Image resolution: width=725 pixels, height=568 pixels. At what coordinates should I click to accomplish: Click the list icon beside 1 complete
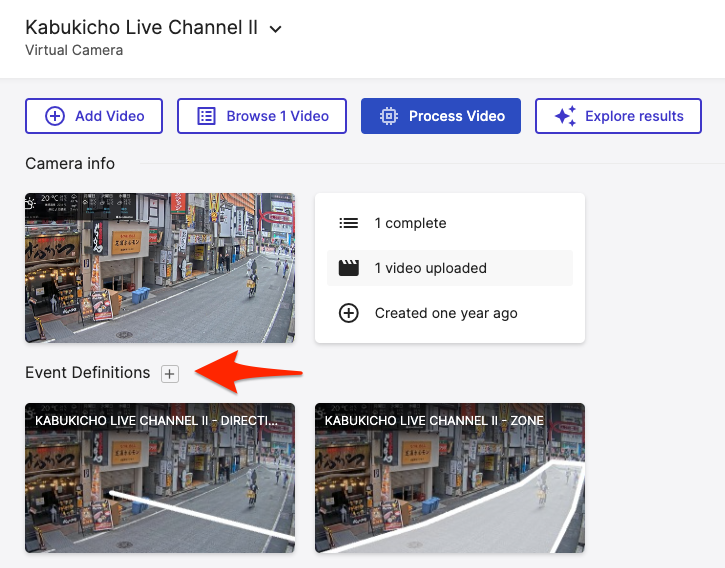coord(348,223)
